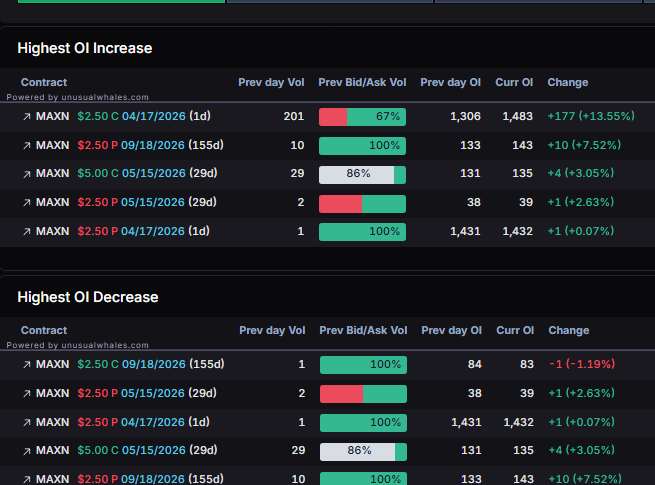
Task: Sort by Contract in Highest OI Decrease table
Action: pos(44,330)
